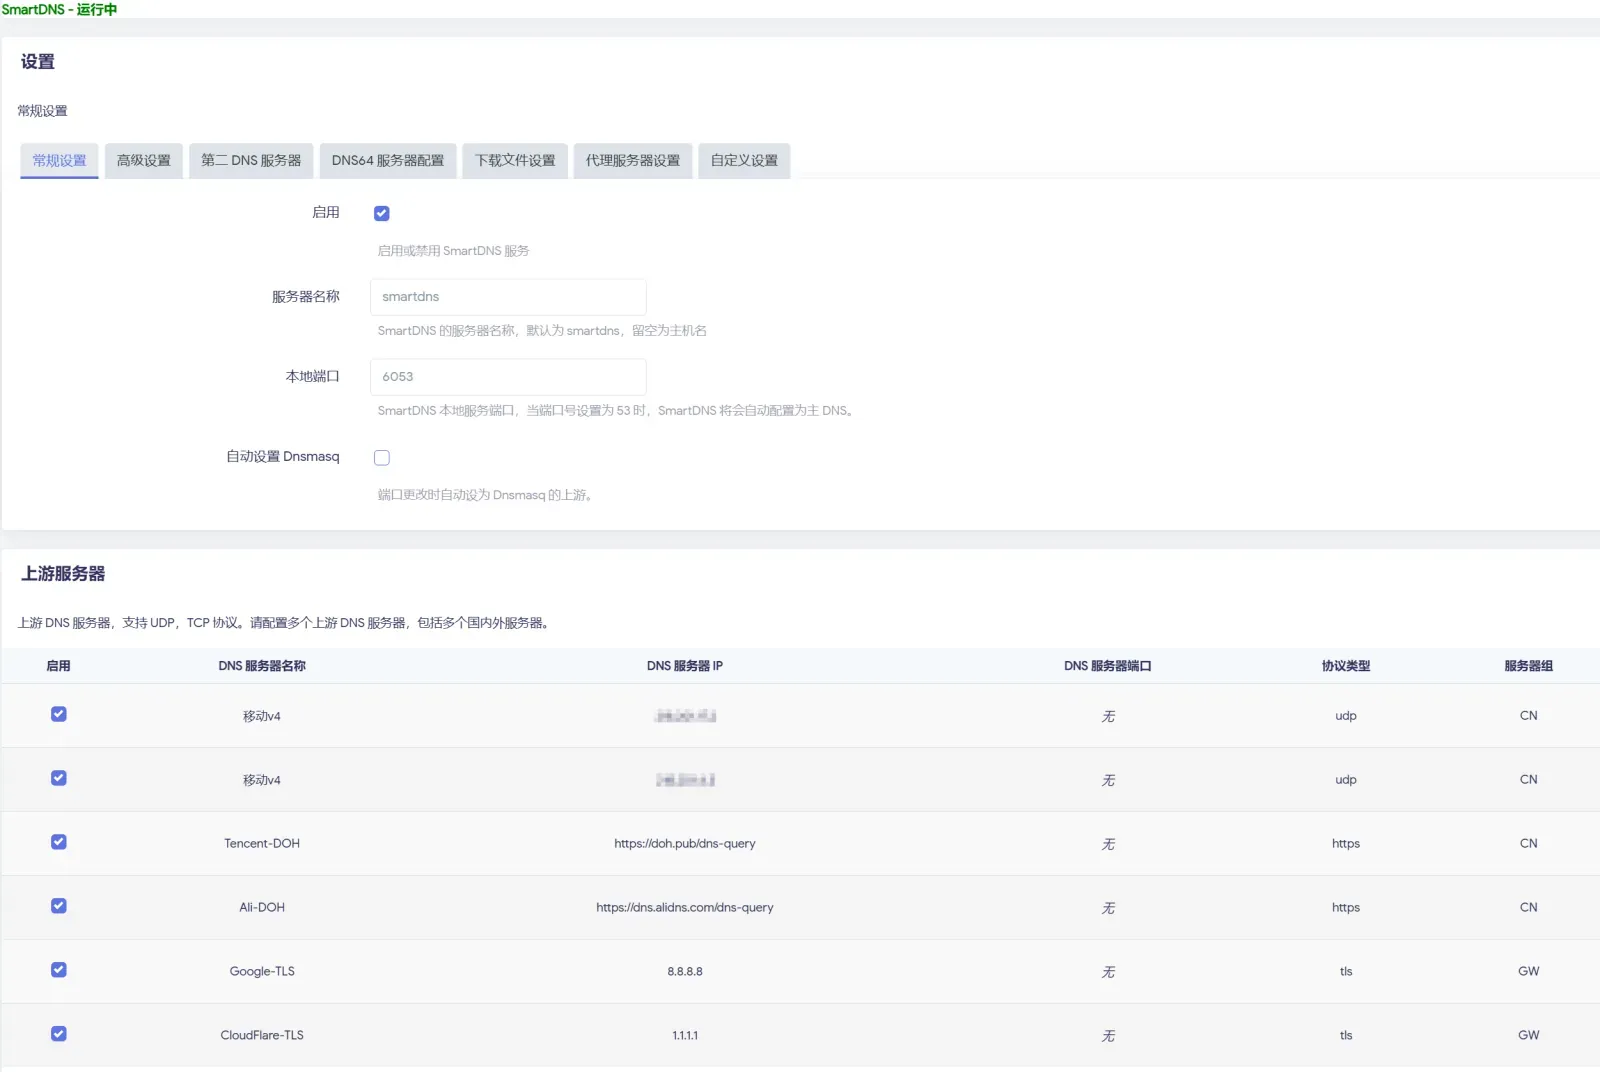Disable the Google-TLS upstream server checkbox

(59, 970)
